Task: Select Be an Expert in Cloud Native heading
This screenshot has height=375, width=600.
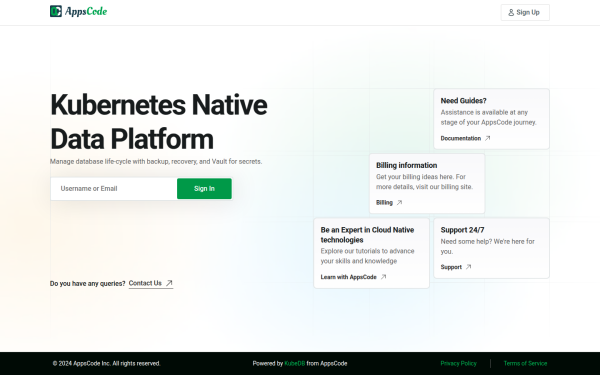Action: 367,235
